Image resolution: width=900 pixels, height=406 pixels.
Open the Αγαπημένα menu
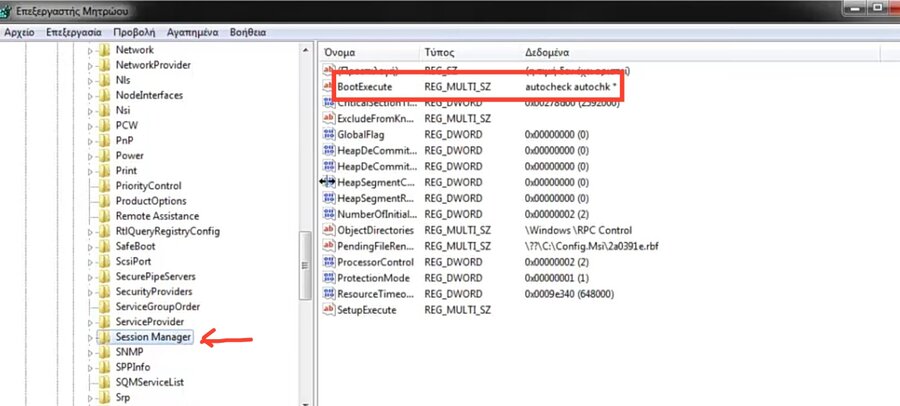192,32
